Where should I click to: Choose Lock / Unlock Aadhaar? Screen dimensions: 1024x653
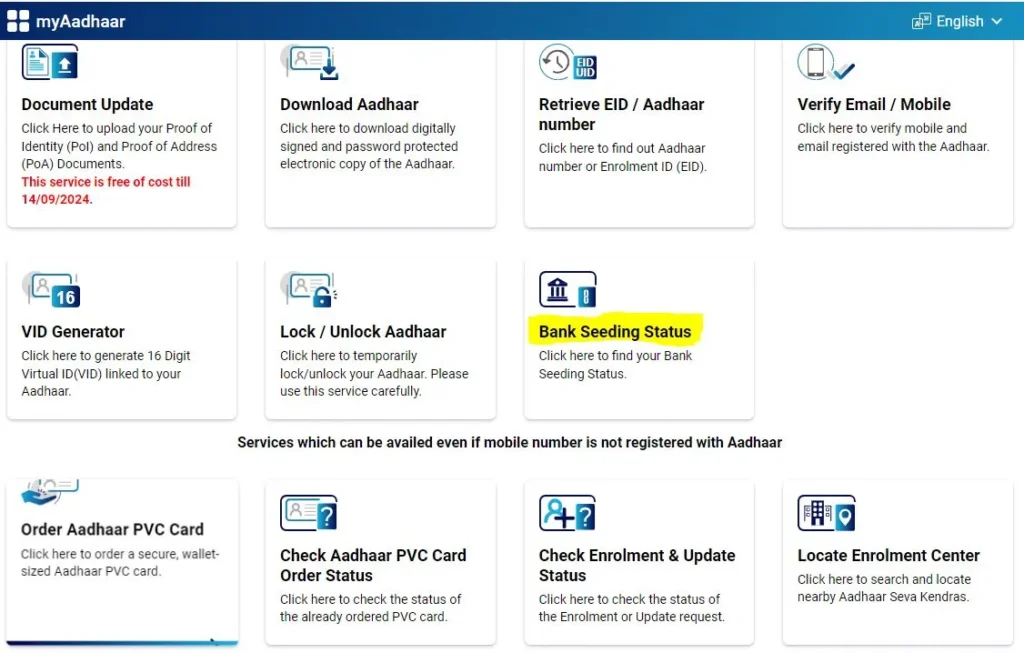(x=363, y=332)
